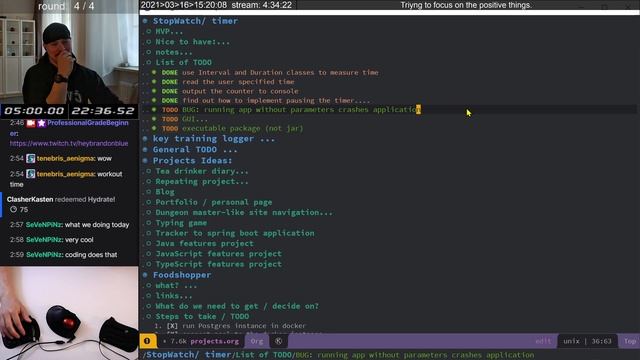The width and height of the screenshot is (640, 360).
Task: Click bullet of the GUI... TODO item
Action: tap(154, 119)
